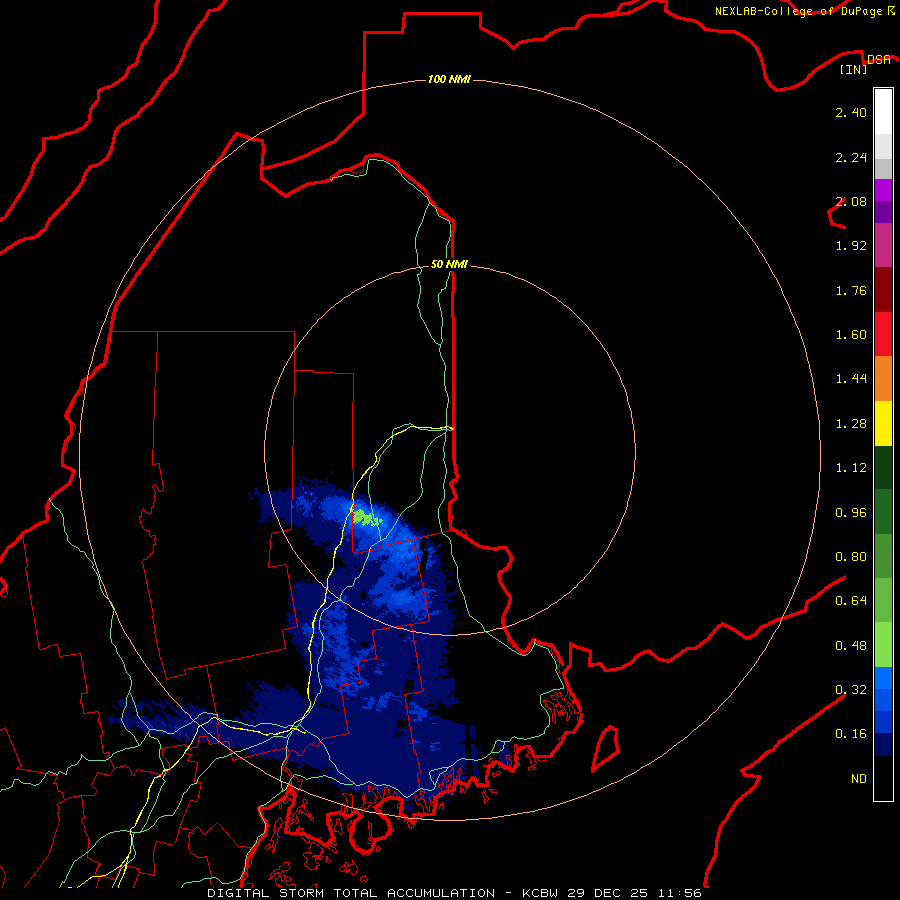Click the 0.96 legend value
Screen dimensions: 900x900
[x=851, y=513]
